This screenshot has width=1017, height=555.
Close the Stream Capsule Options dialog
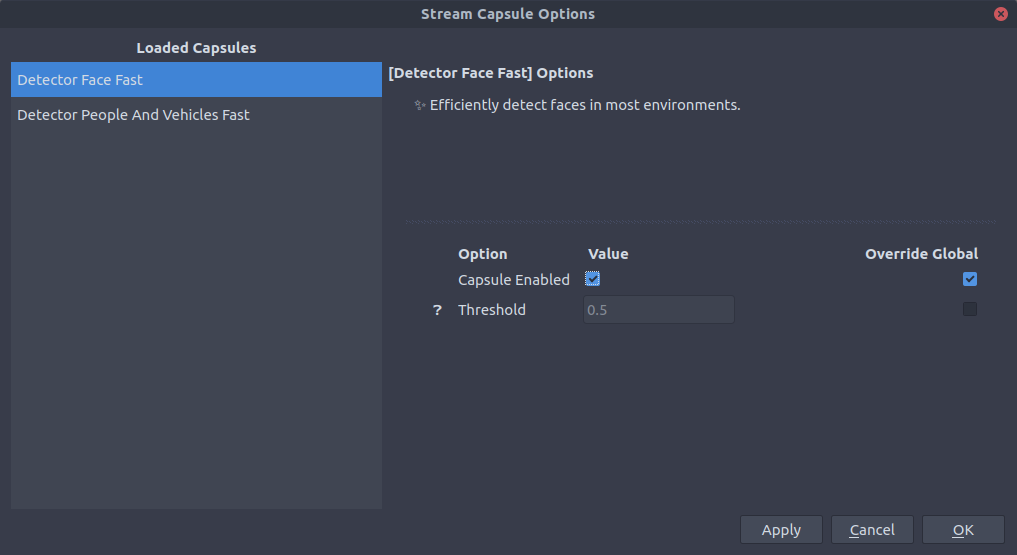[1001, 14]
